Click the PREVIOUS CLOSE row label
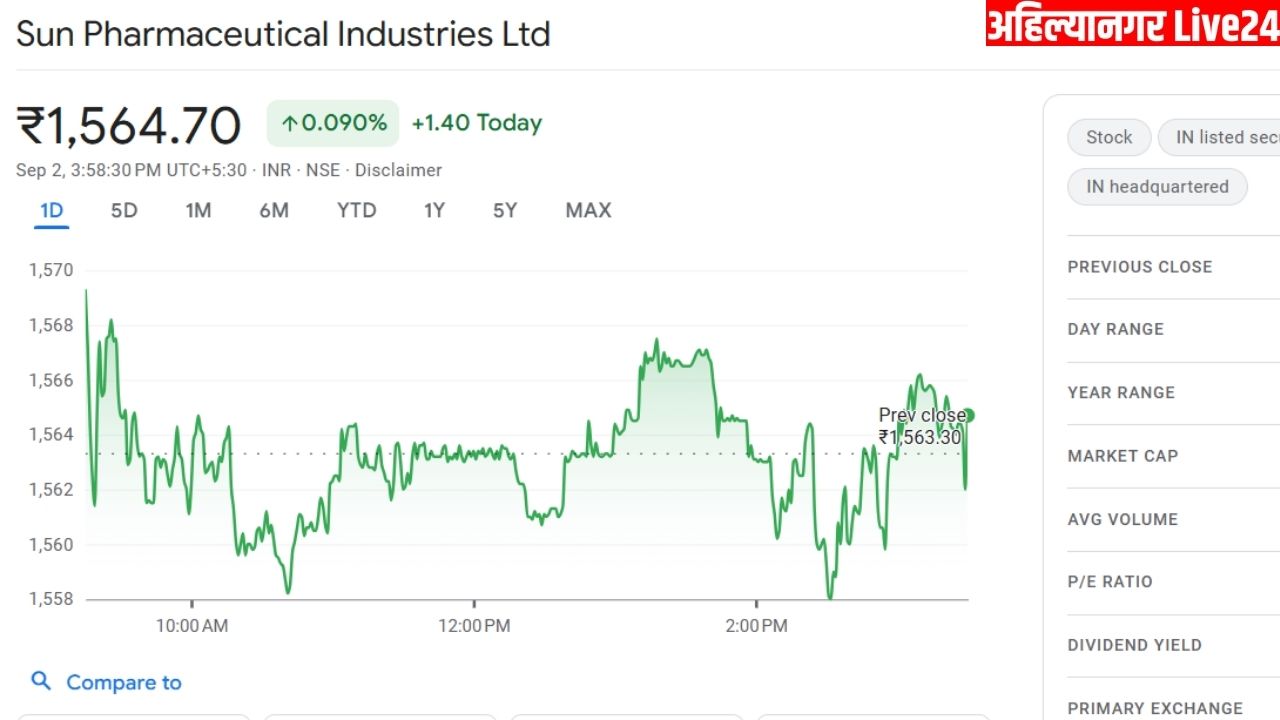Viewport: 1280px width, 720px height. pyautogui.click(x=1140, y=267)
